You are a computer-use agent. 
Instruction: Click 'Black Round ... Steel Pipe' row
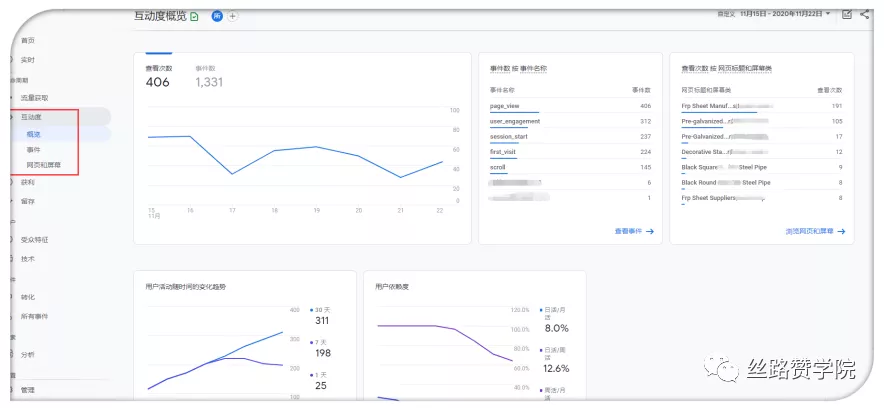point(762,183)
